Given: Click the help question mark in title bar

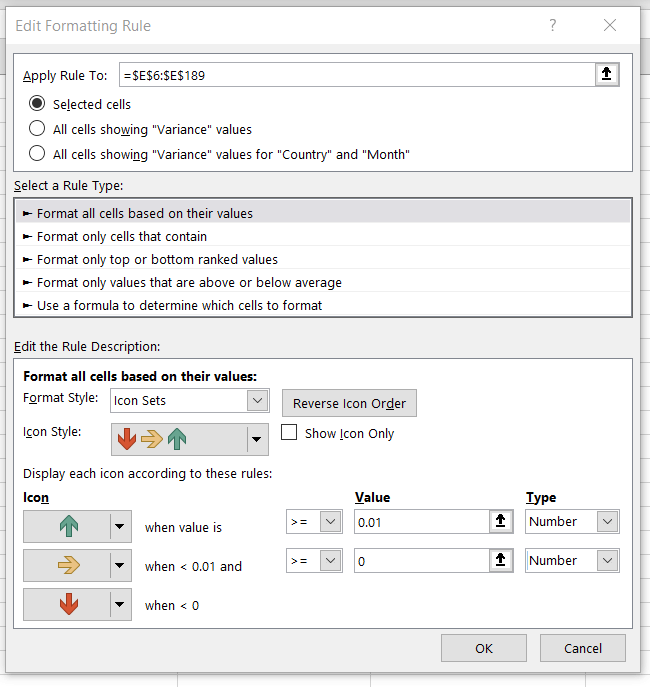Looking at the screenshot, I should coord(551,25).
